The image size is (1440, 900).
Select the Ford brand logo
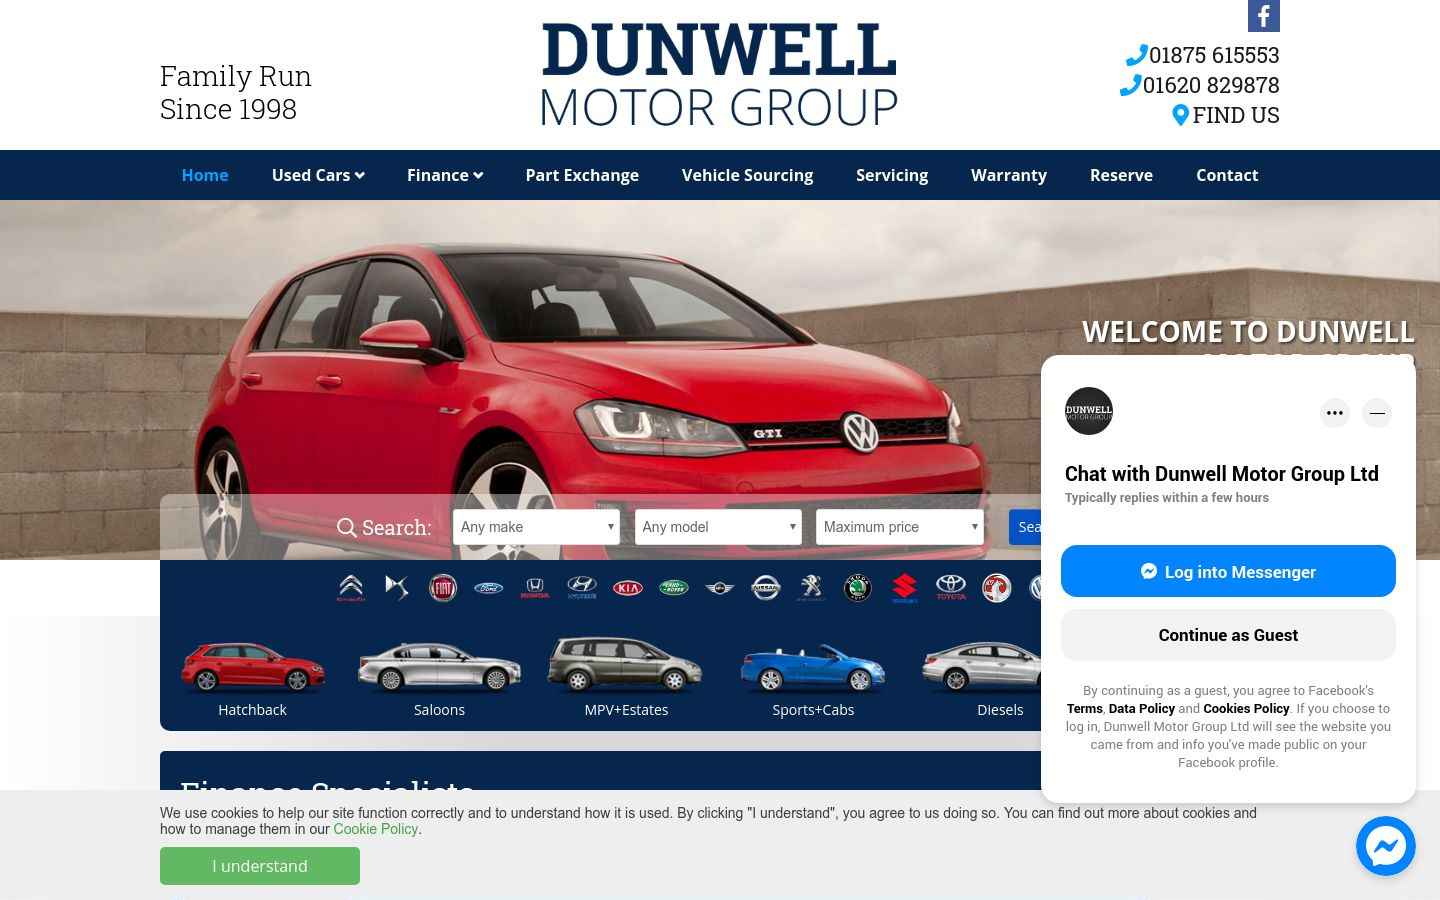[489, 588]
